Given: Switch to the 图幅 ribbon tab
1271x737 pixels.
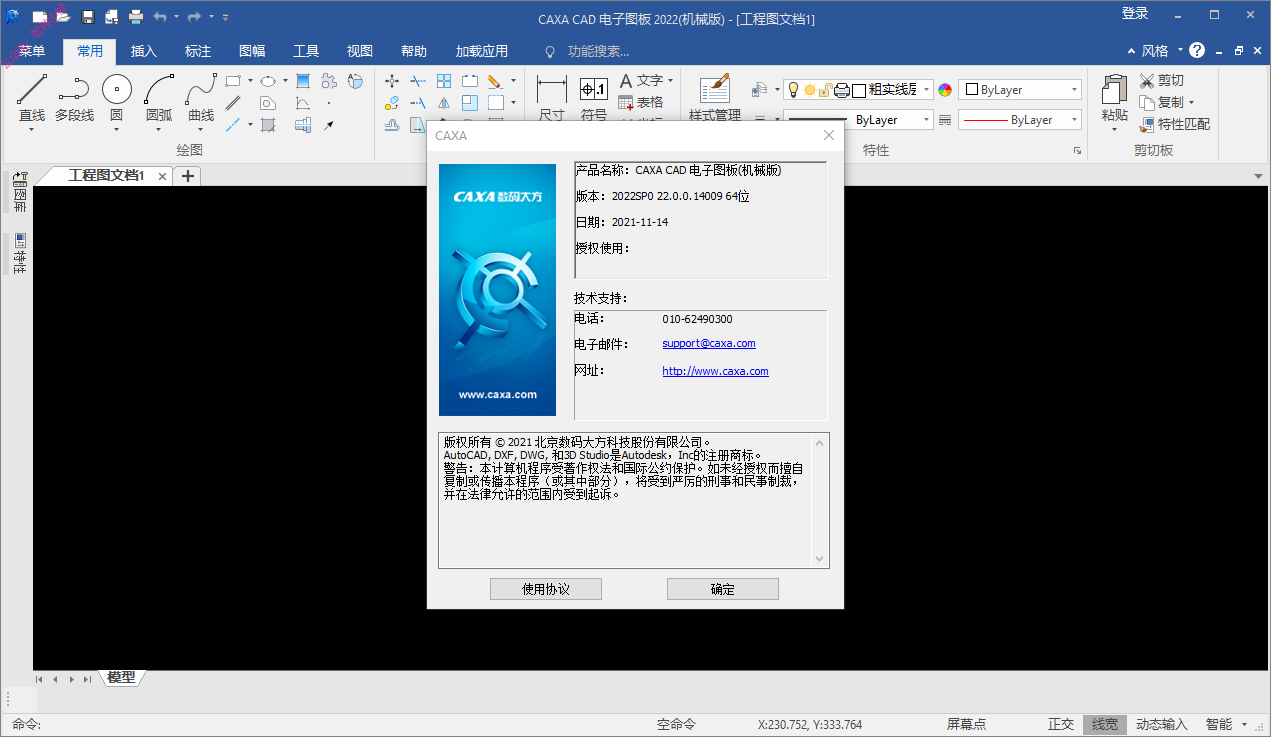Looking at the screenshot, I should point(252,51).
